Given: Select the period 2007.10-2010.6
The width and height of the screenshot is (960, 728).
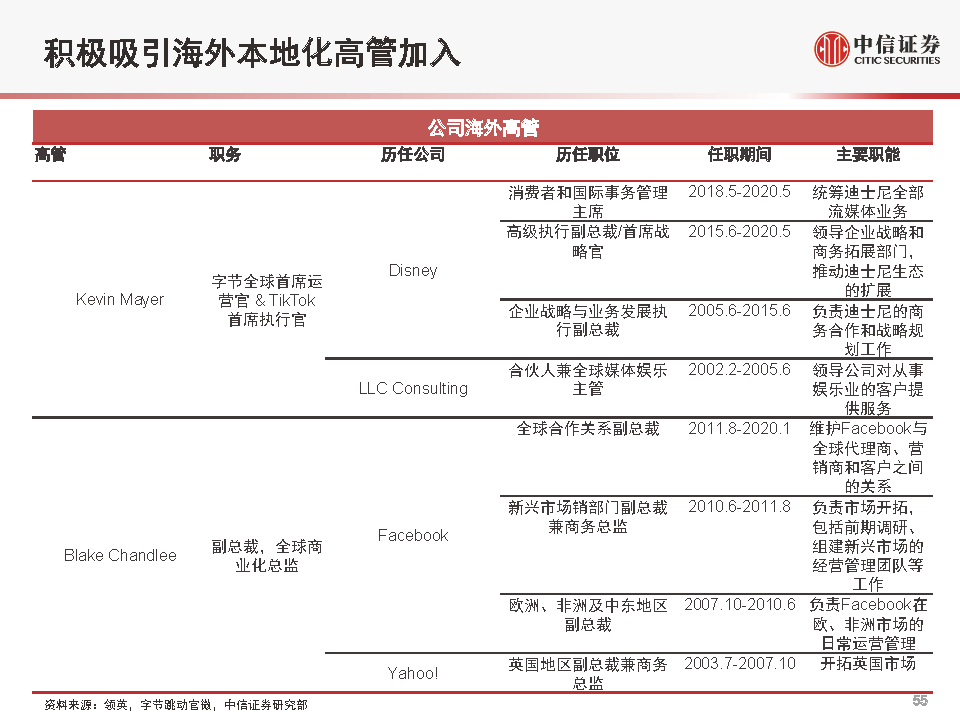Looking at the screenshot, I should (x=740, y=605).
